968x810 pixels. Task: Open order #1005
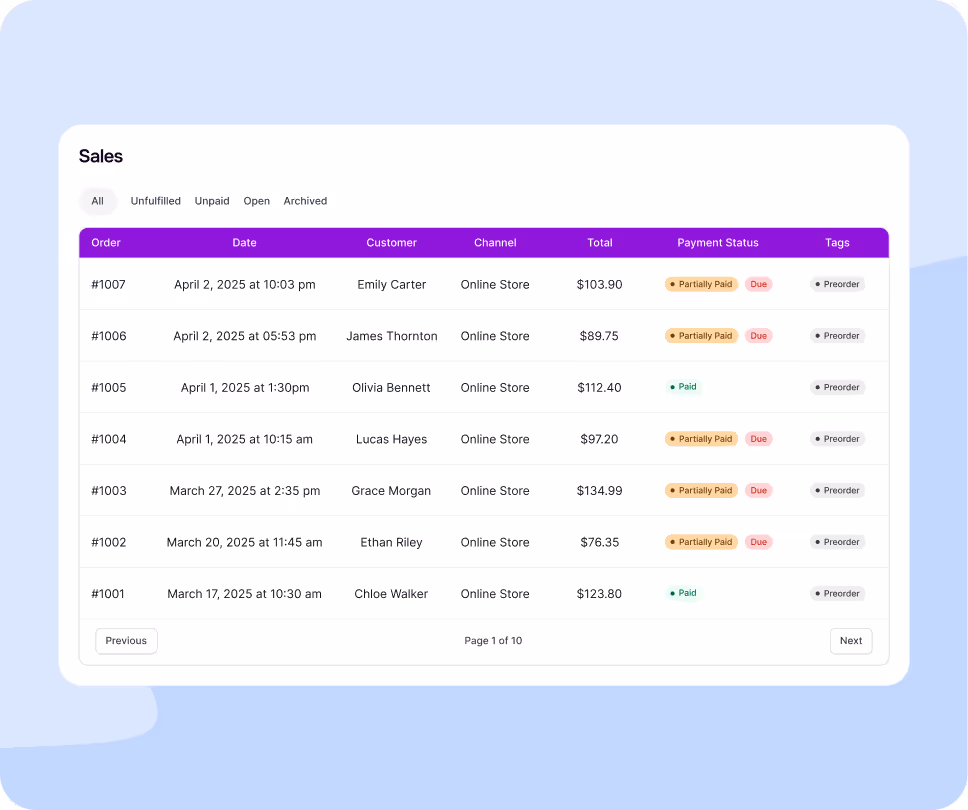pos(109,388)
